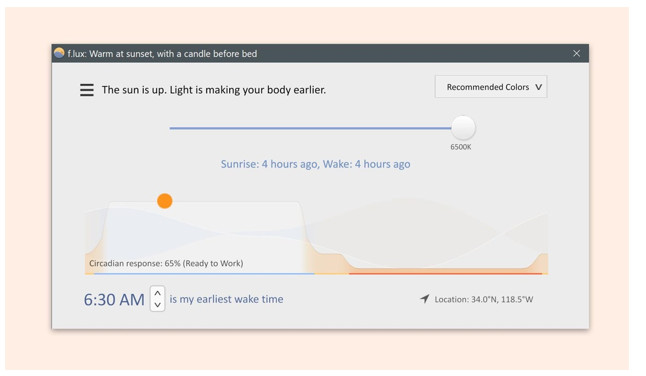Click the 6500K temperature label
This screenshot has height=376, width=646.
tap(461, 147)
